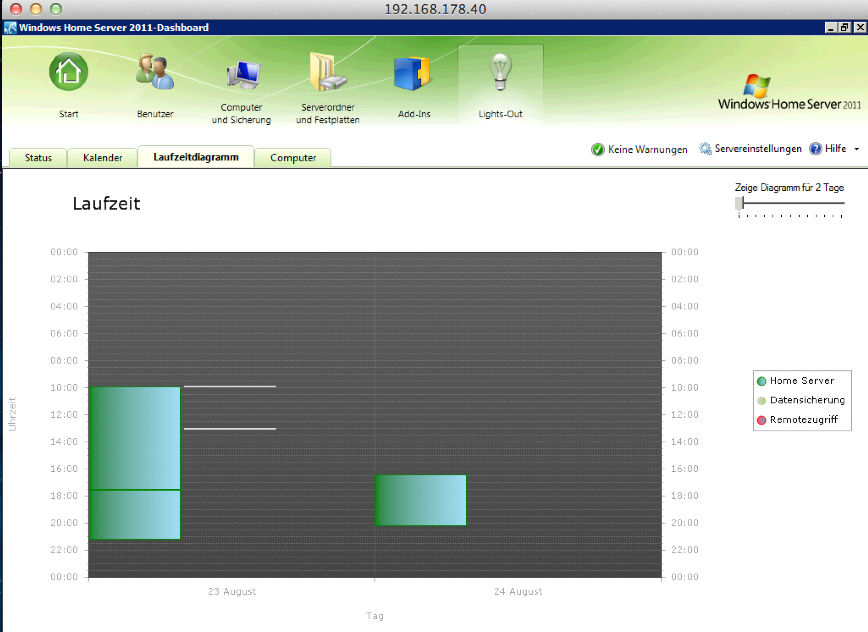868x632 pixels.
Task: Click the lower white backup line on 23 August
Action: [x=230, y=429]
